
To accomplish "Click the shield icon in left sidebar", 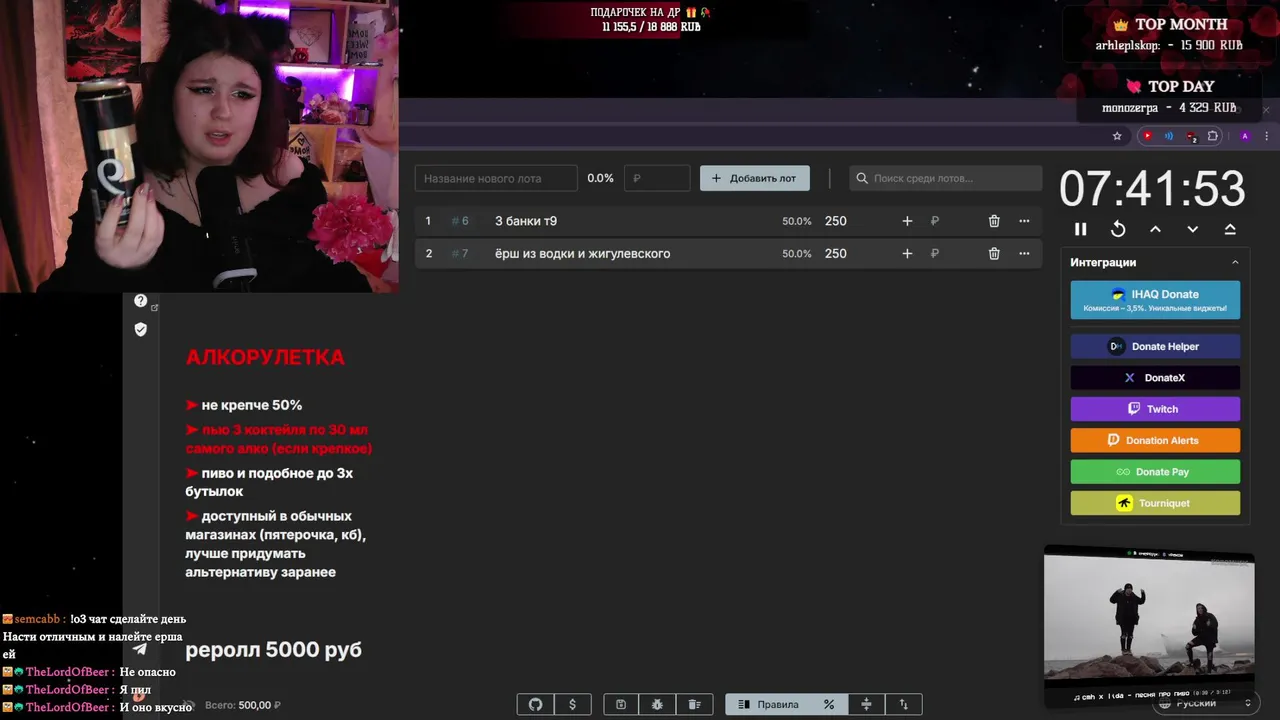I will point(141,329).
